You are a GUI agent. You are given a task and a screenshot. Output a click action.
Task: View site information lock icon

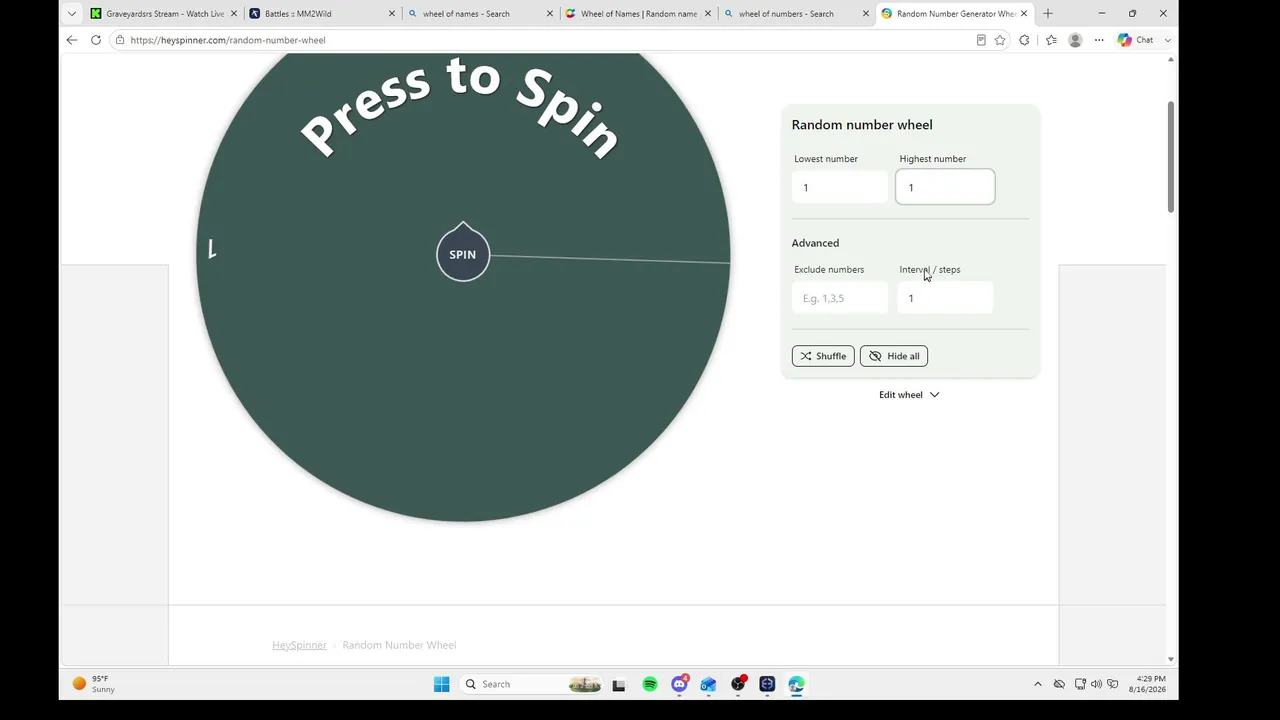click(120, 40)
